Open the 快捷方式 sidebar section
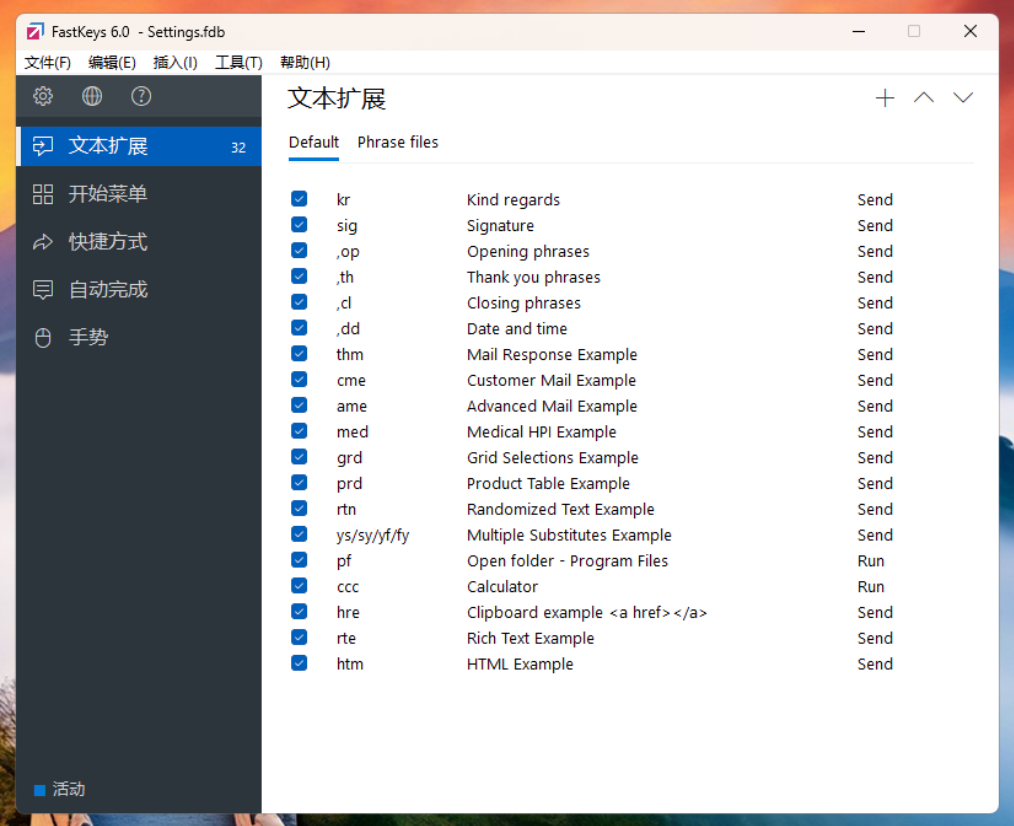 click(139, 242)
